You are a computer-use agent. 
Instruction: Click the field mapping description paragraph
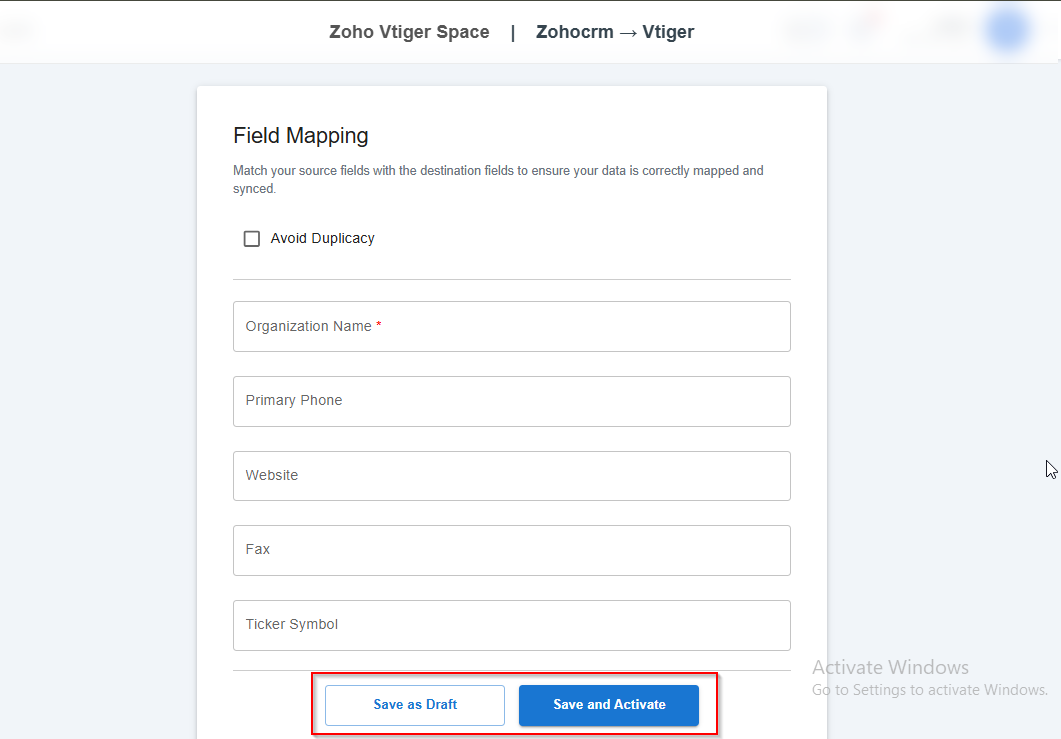[x=498, y=179]
